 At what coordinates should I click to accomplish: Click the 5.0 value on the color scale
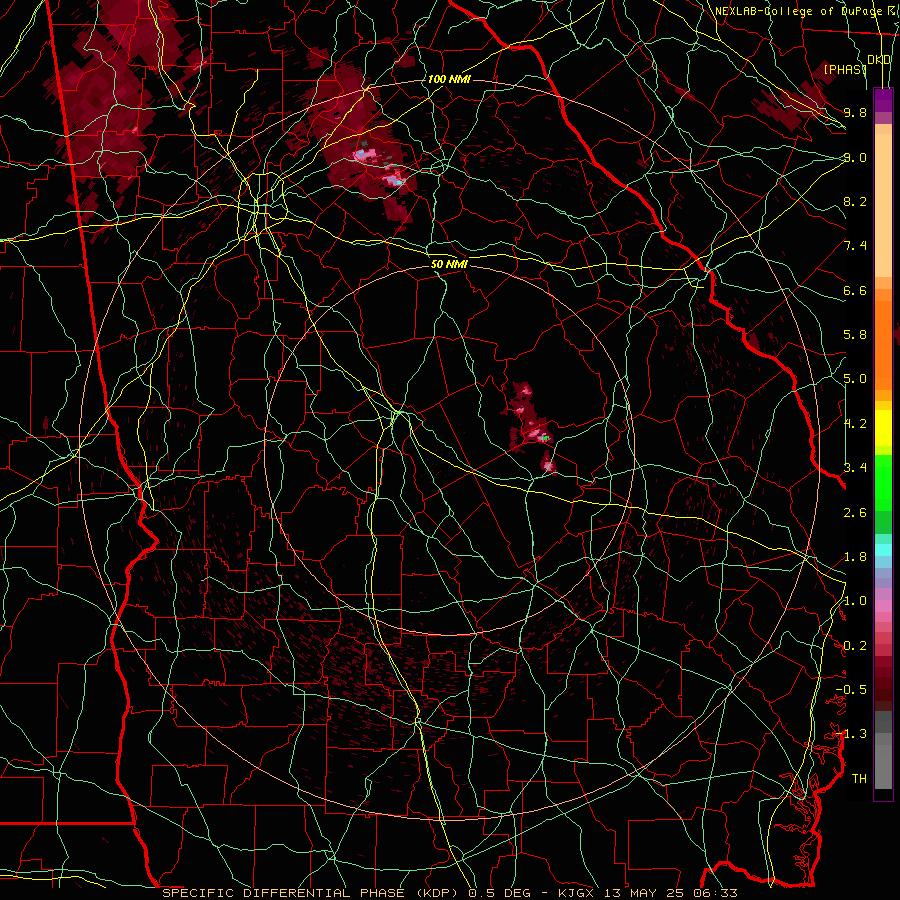[855, 379]
